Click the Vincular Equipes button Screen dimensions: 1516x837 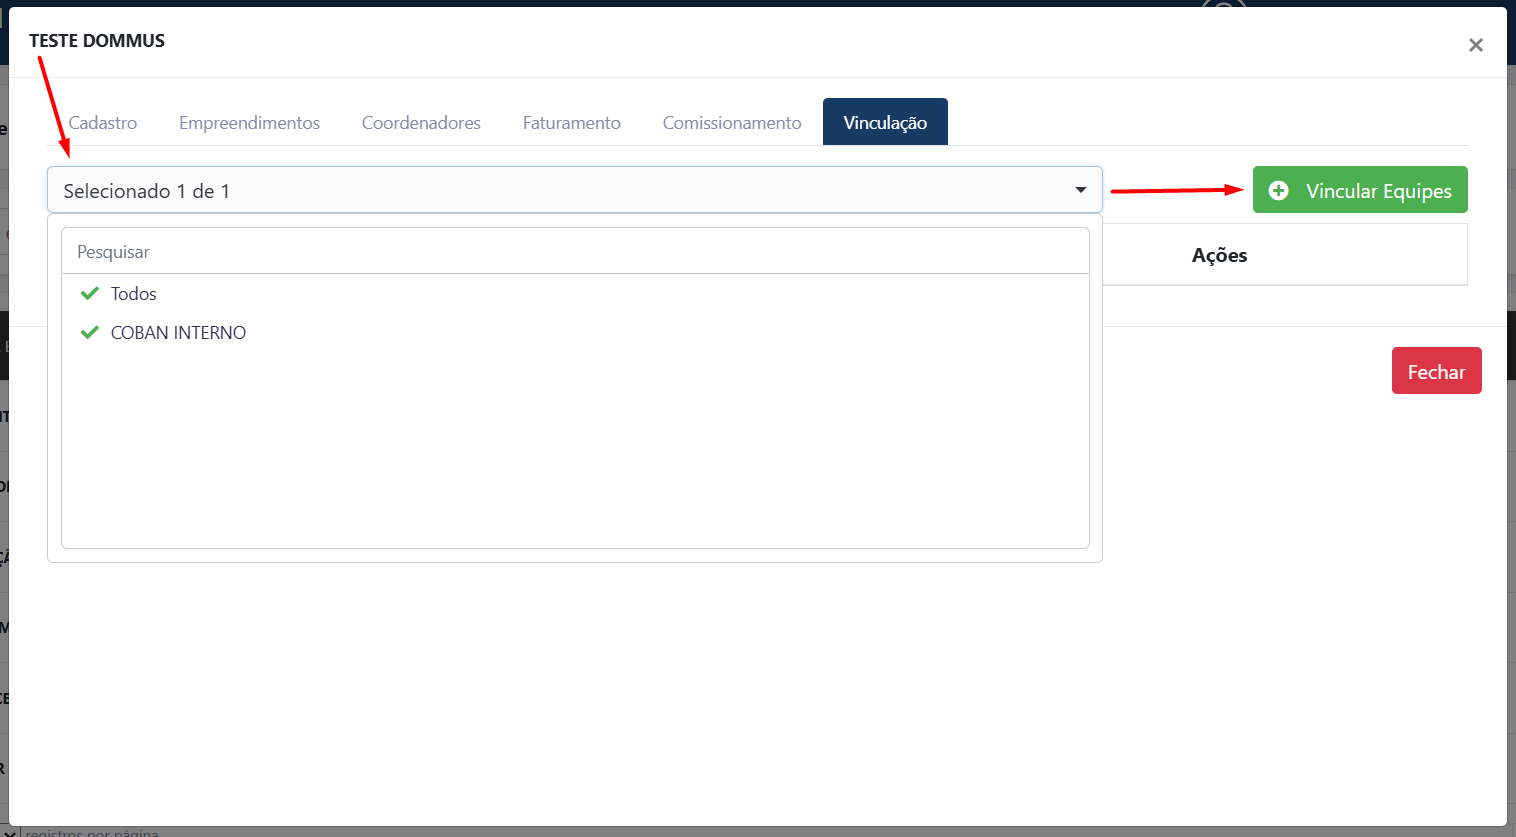[x=1360, y=190]
